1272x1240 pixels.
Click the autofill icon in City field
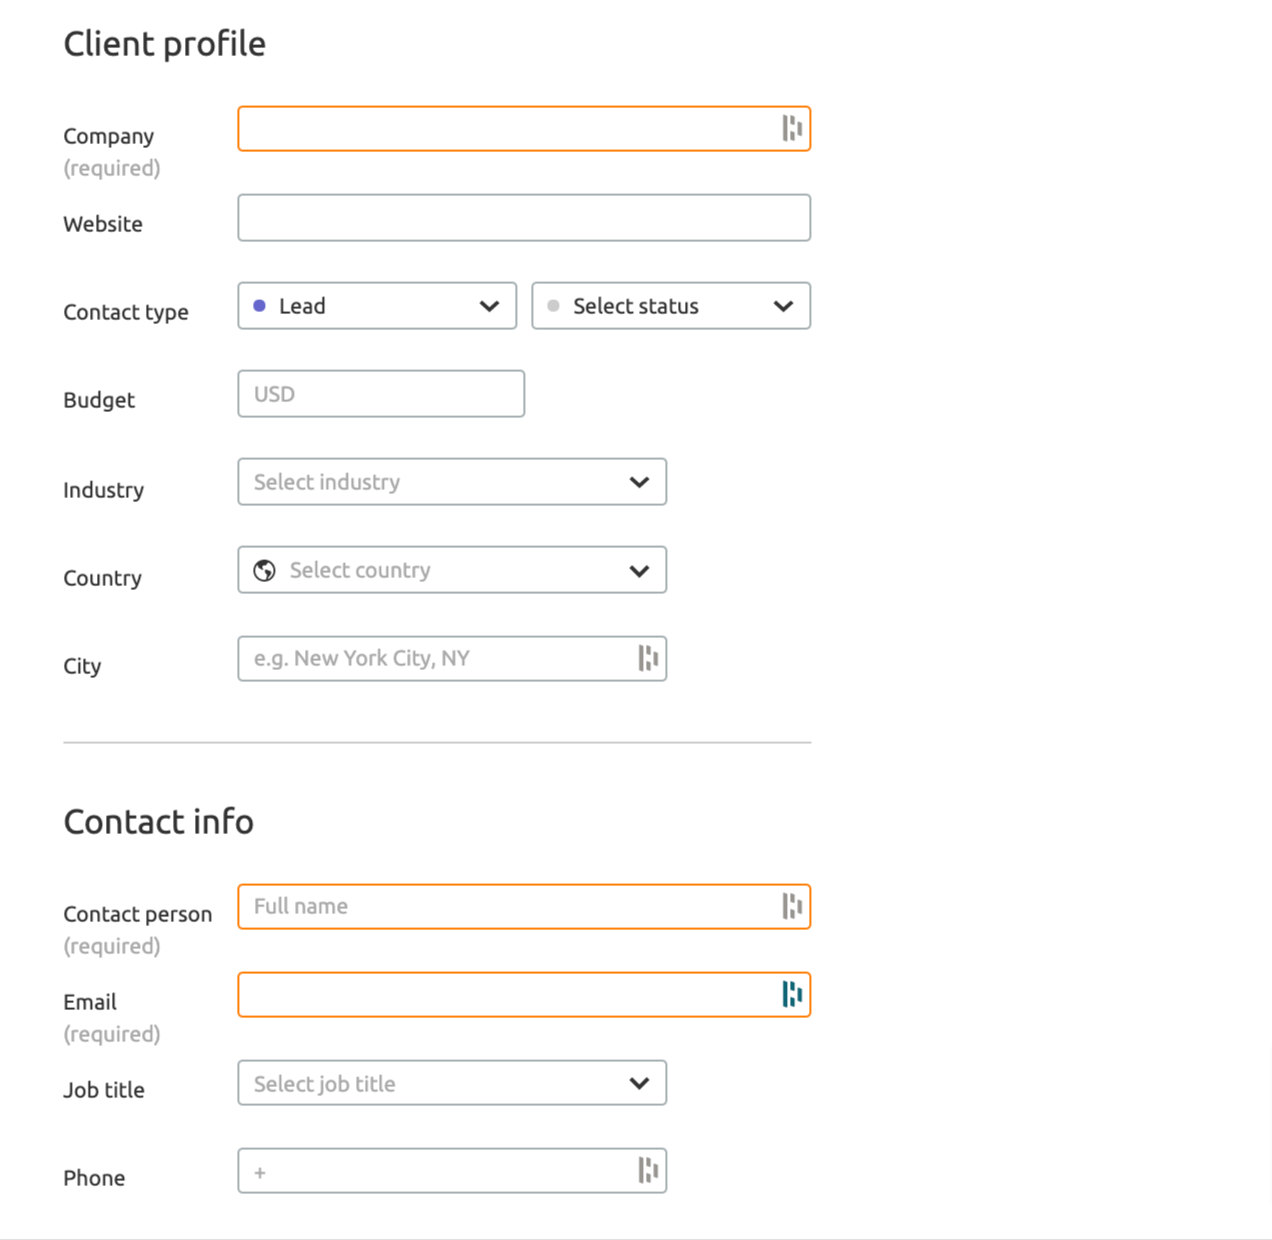[648, 658]
